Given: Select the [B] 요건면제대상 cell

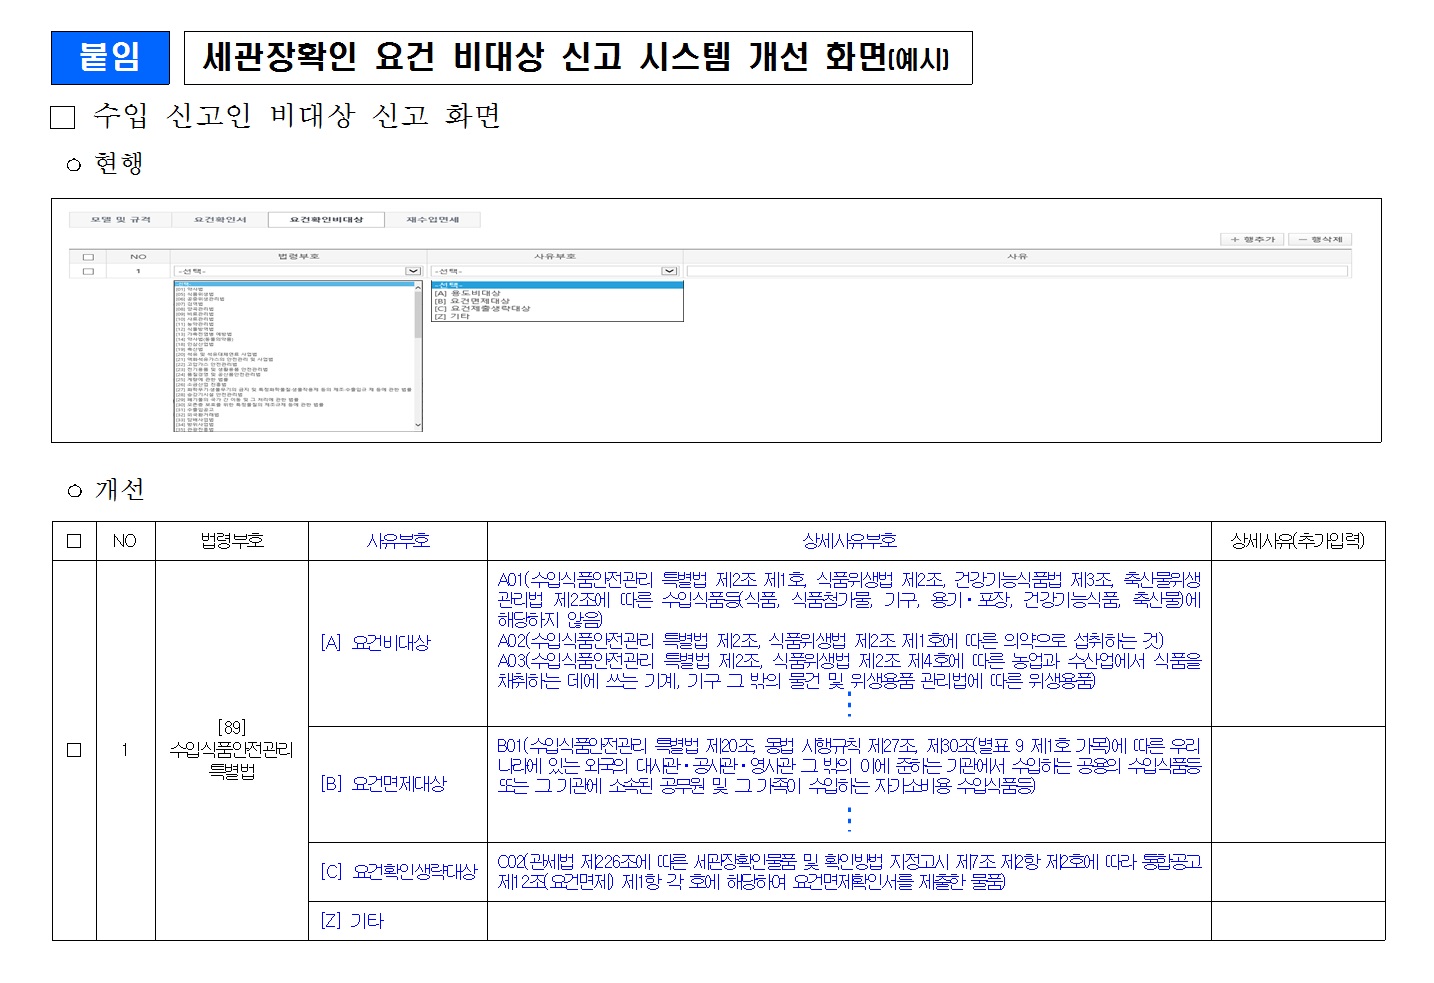Looking at the screenshot, I should [x=398, y=784].
